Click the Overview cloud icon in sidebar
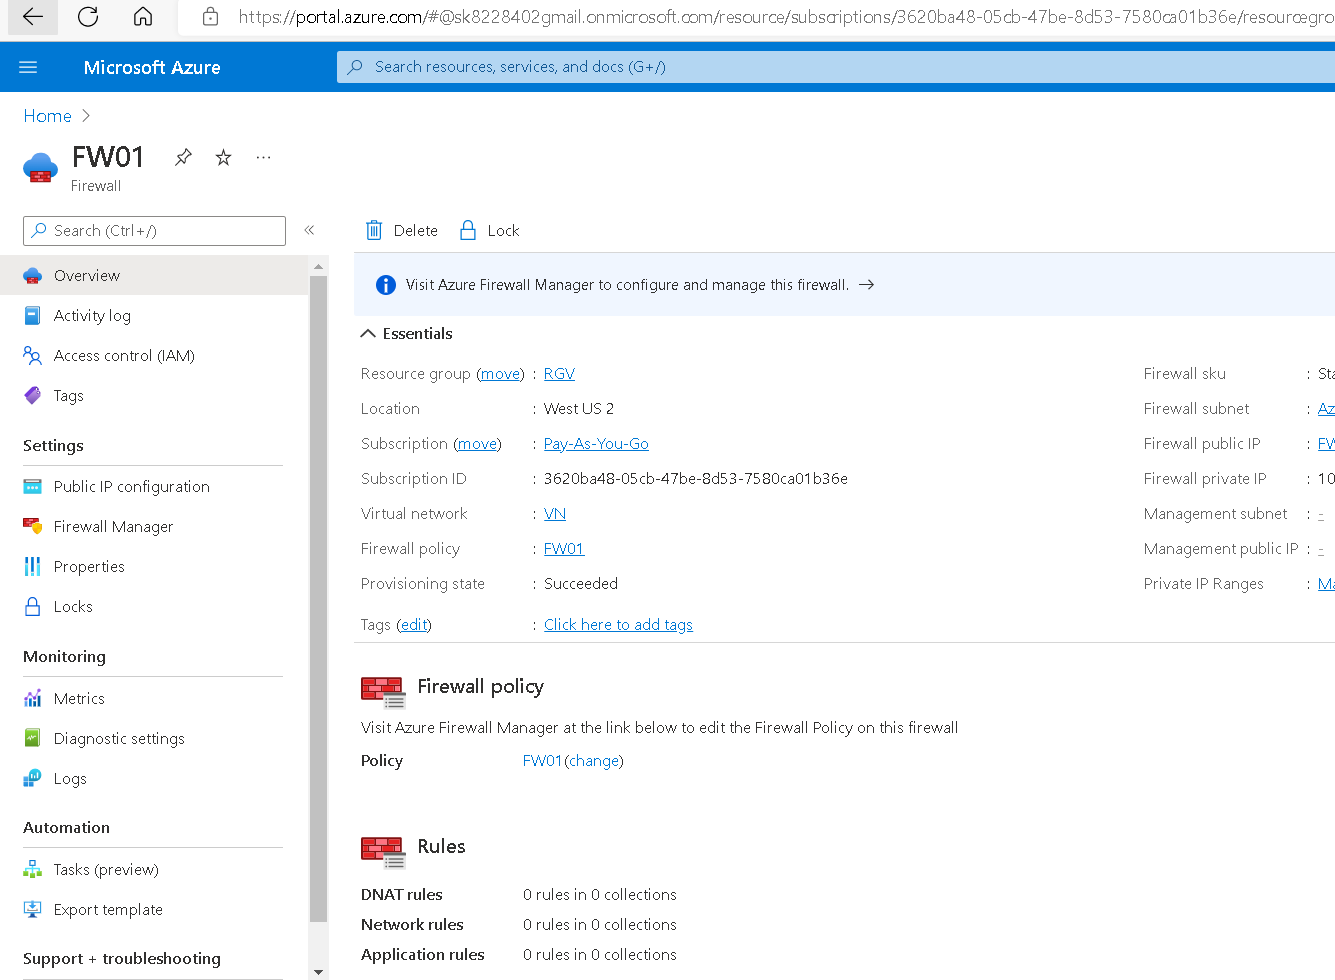The height and width of the screenshot is (980, 1335). (x=32, y=275)
